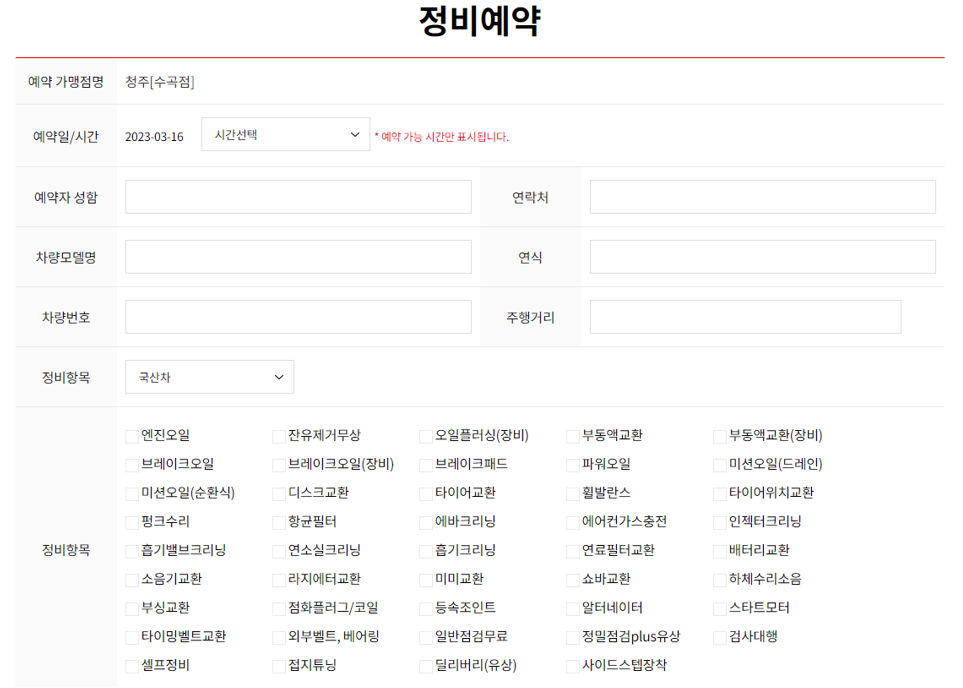Toggle the 흡기크리닝 checkbox

[426, 552]
